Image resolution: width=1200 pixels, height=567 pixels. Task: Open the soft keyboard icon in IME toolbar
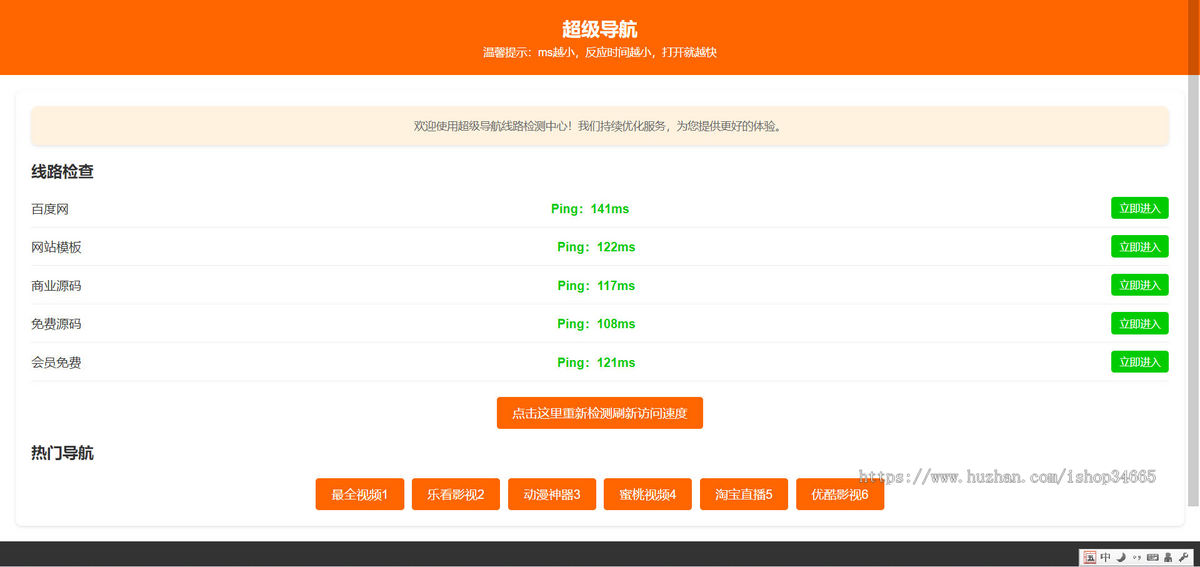point(1152,557)
